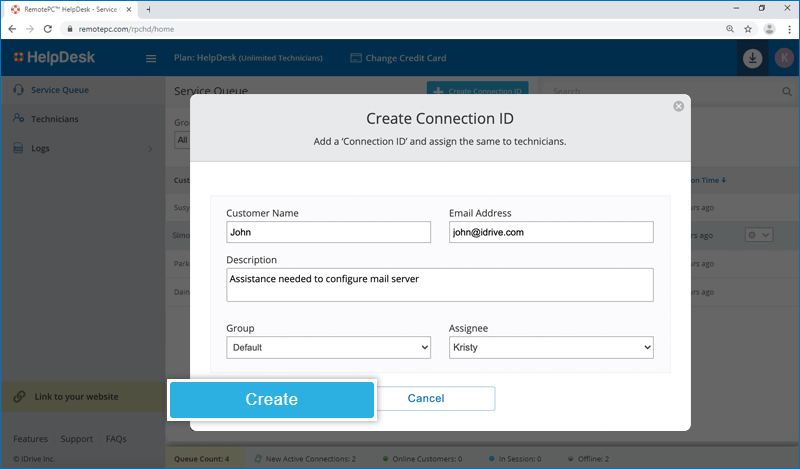Click the Cancel button

(426, 398)
